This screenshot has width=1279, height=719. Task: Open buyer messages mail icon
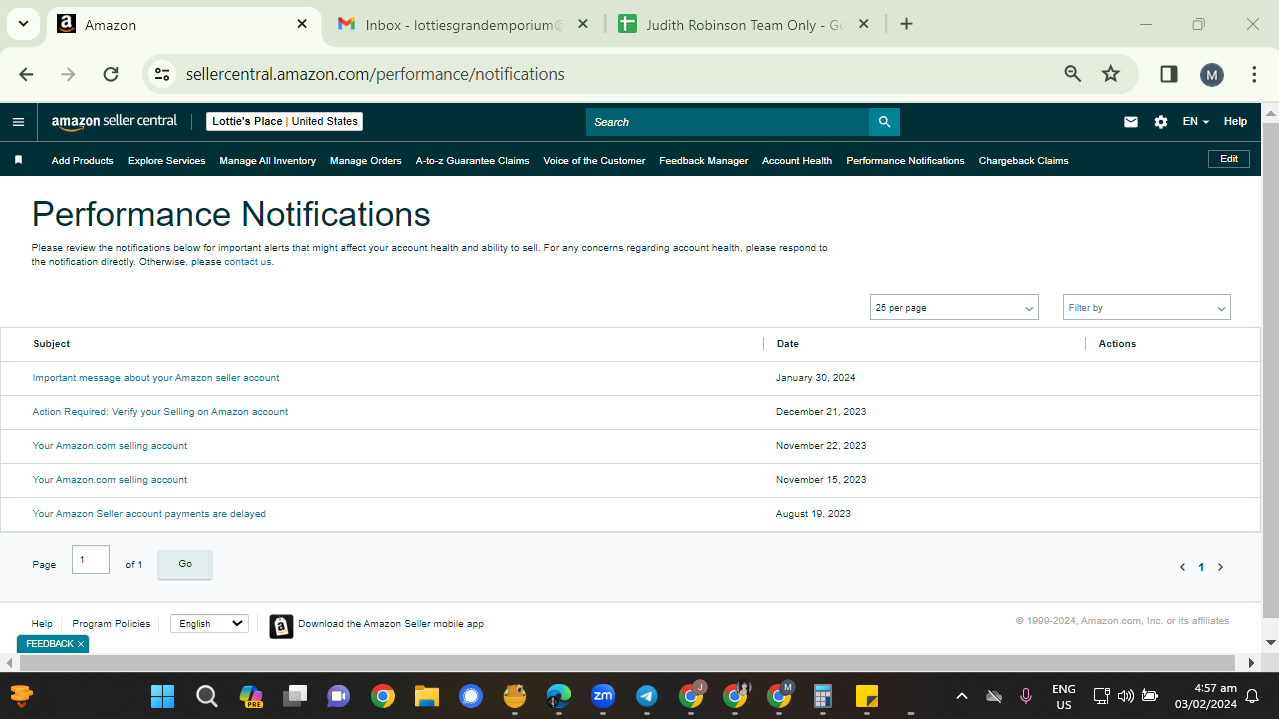click(x=1131, y=122)
